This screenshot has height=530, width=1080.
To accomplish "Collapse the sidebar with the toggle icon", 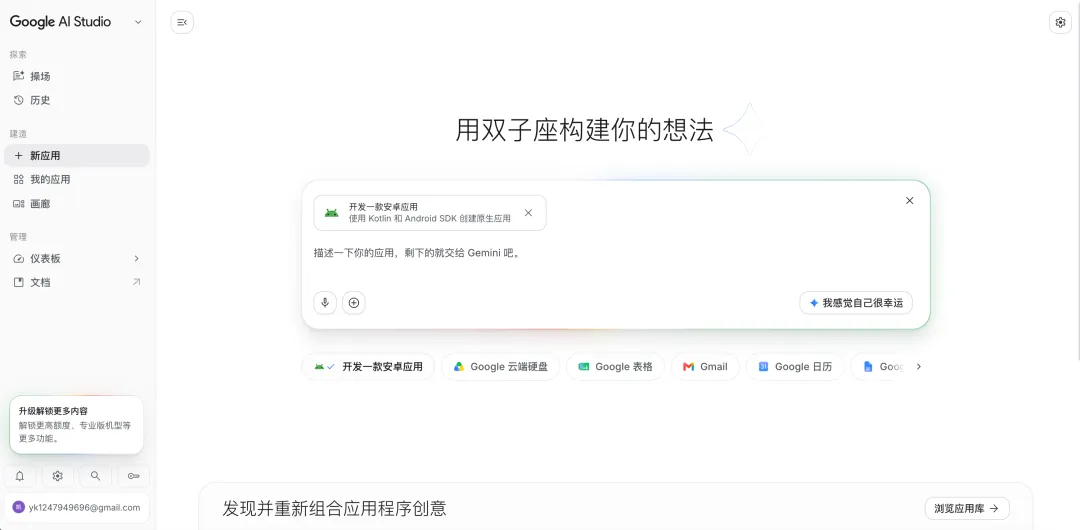I will pos(182,22).
